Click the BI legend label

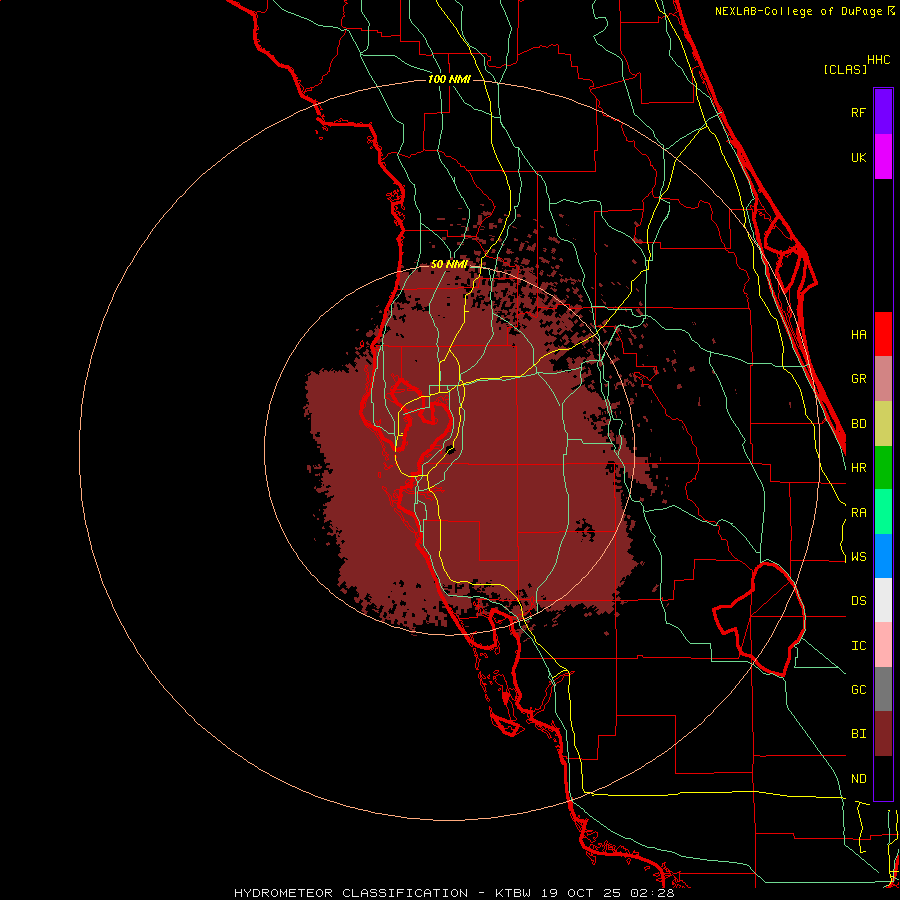point(858,734)
